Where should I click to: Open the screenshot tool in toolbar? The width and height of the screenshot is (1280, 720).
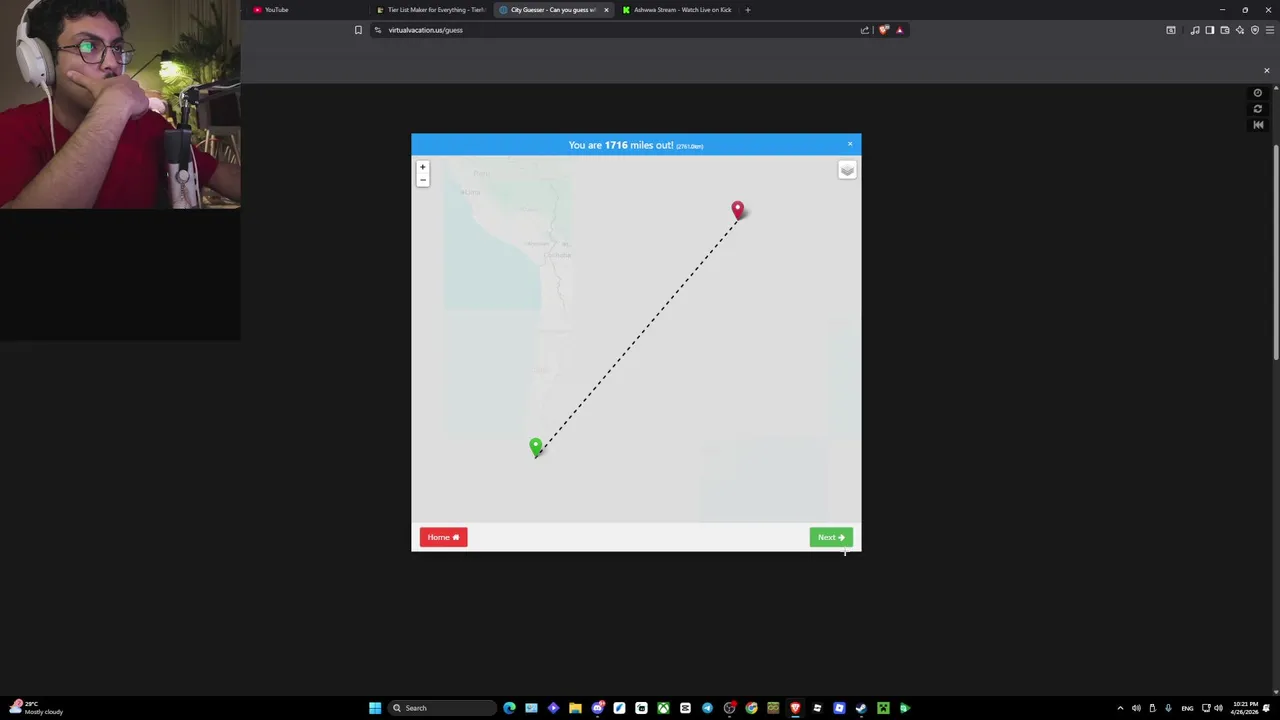point(1171,30)
